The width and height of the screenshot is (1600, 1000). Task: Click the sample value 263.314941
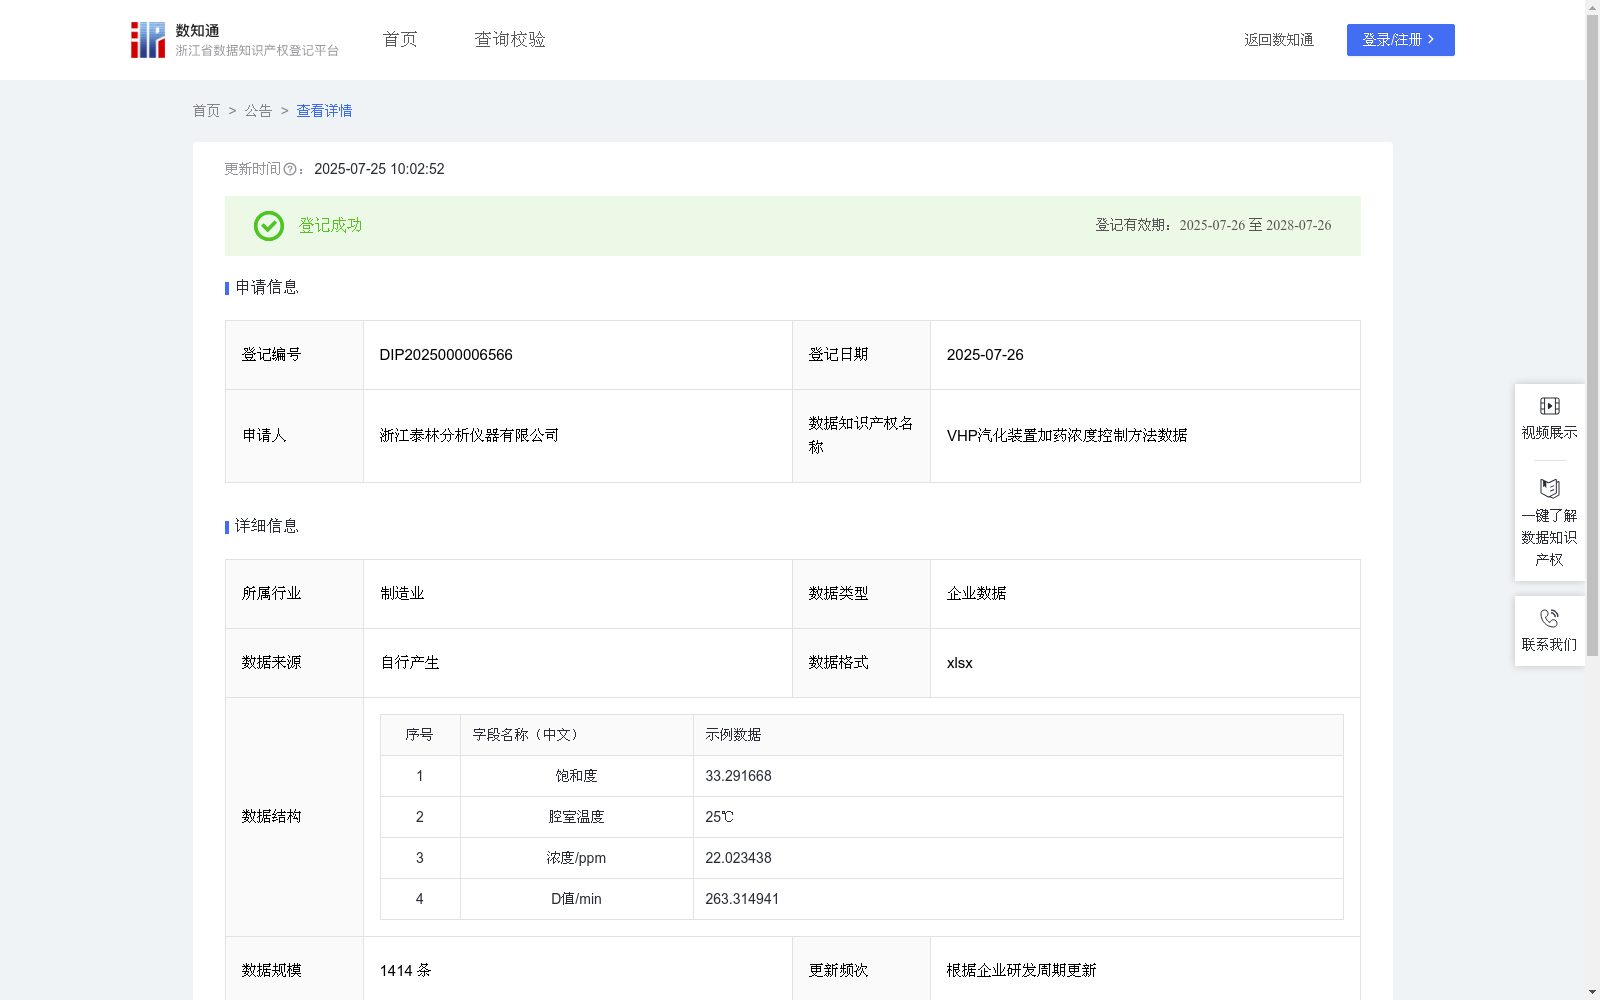(742, 899)
